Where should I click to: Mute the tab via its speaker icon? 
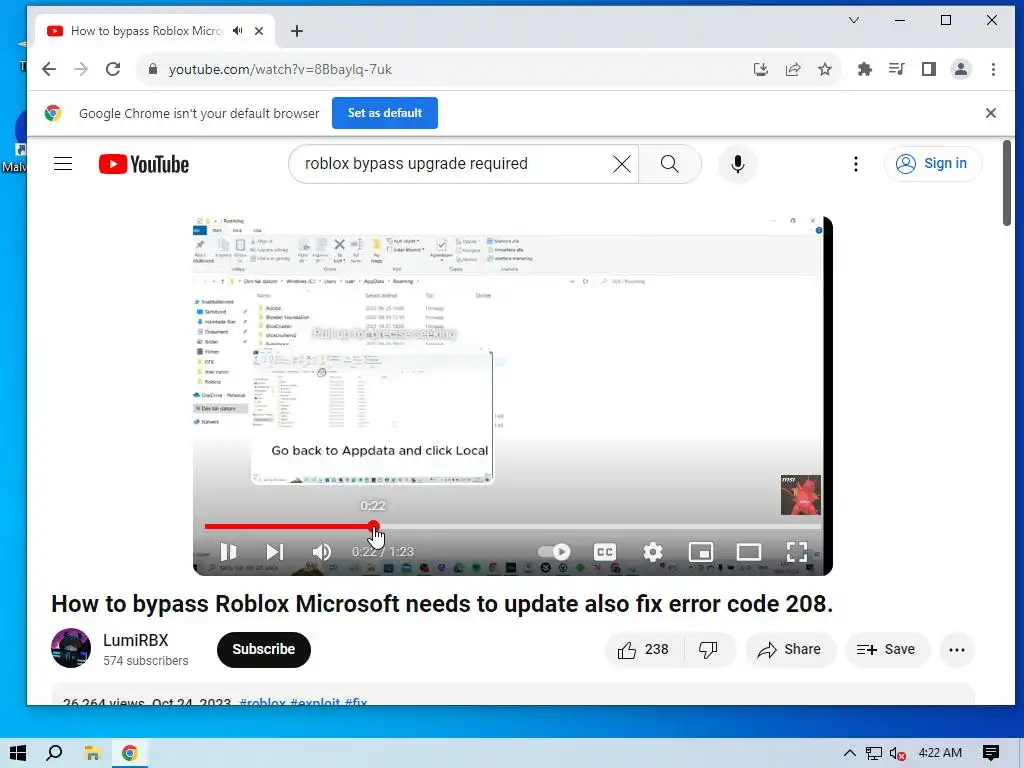(x=238, y=31)
